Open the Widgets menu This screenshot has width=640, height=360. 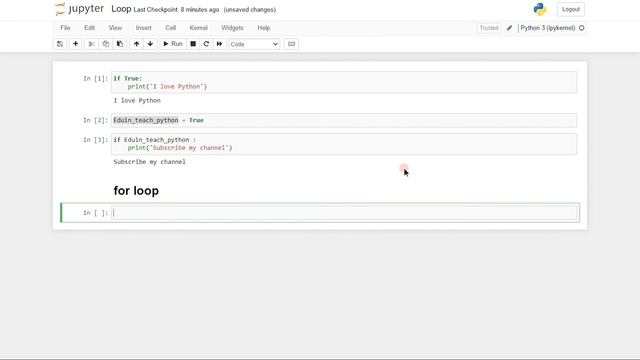point(232,28)
